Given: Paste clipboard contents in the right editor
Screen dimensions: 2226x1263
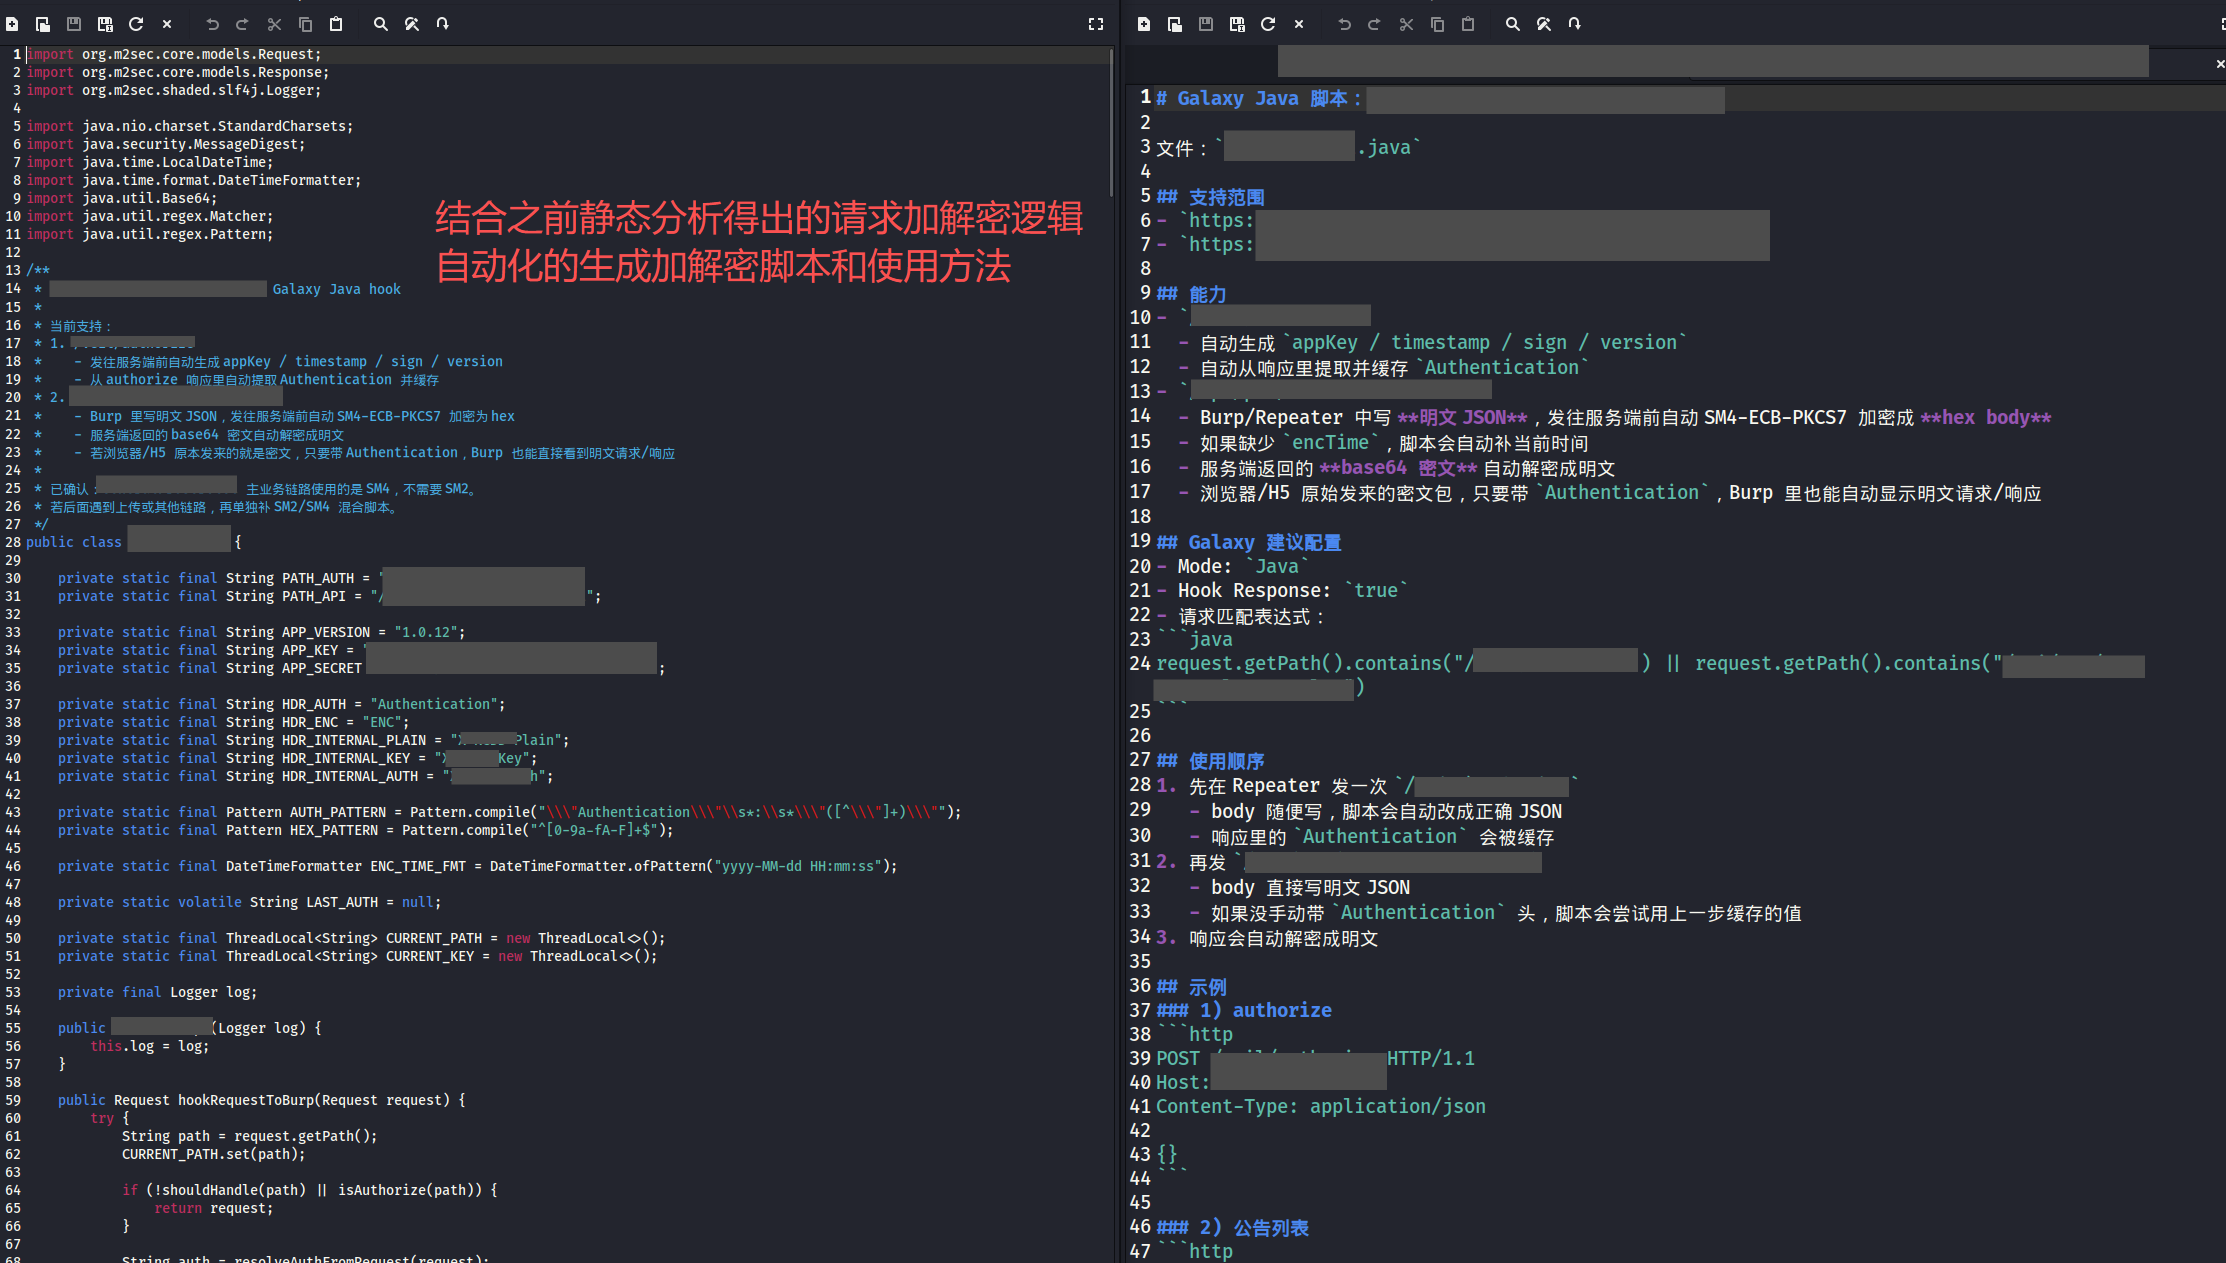Looking at the screenshot, I should [1468, 24].
